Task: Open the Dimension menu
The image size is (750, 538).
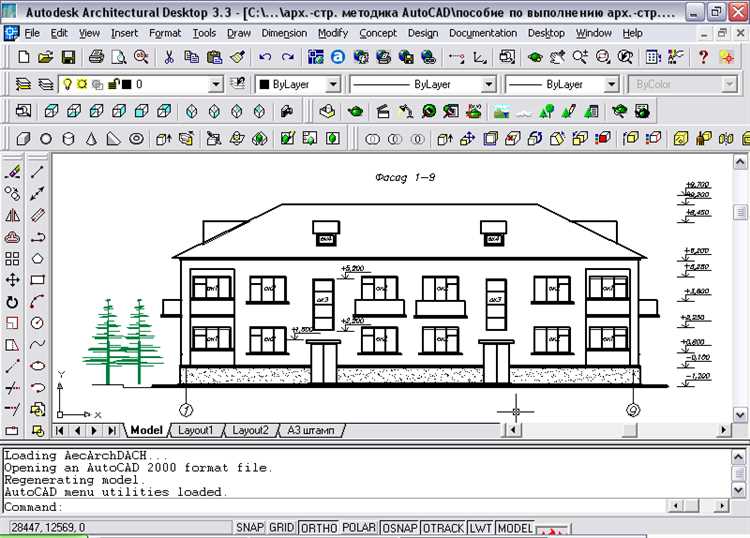Action: [x=284, y=33]
